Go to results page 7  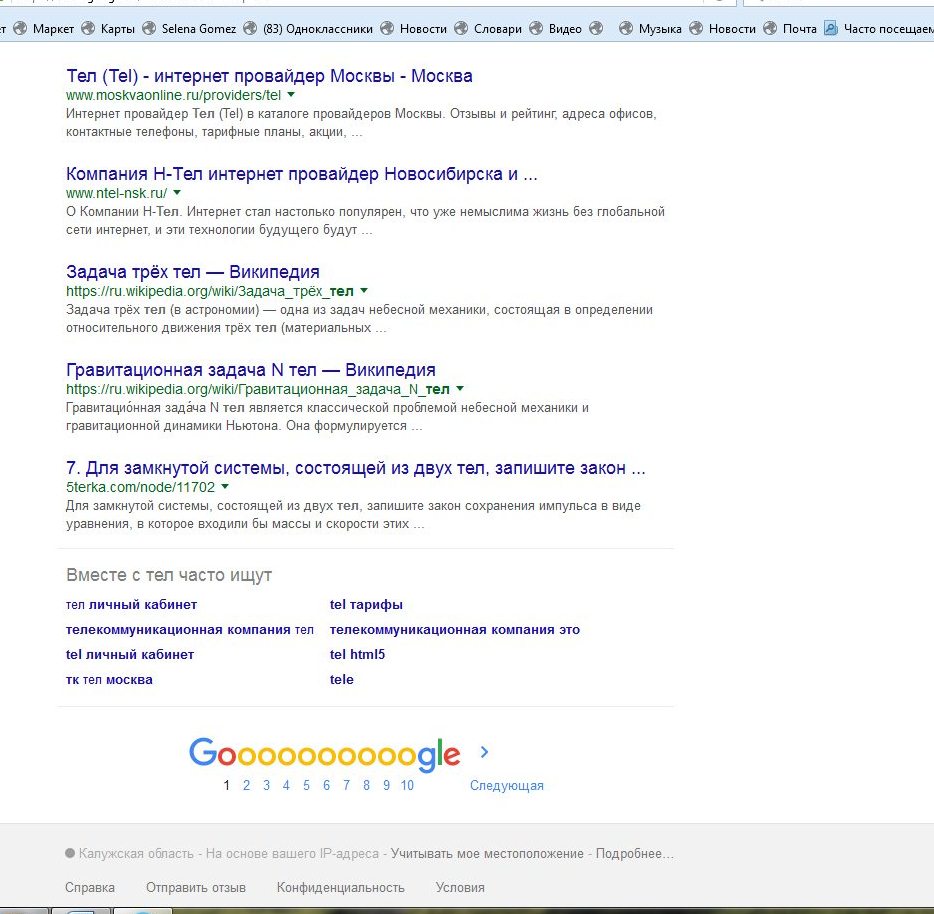(x=346, y=785)
